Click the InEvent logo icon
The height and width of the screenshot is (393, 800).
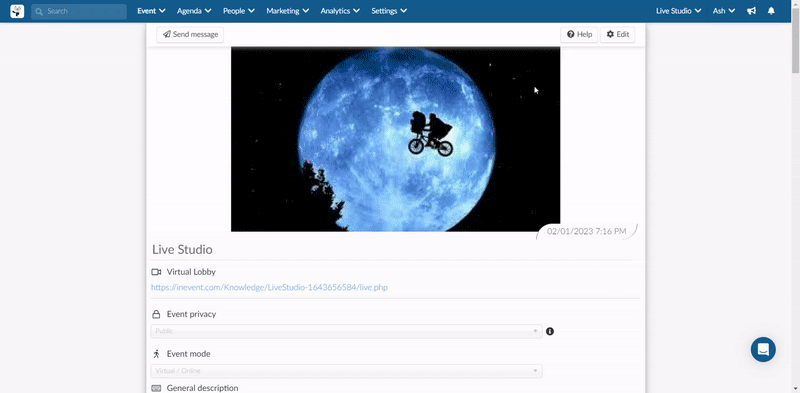(17, 11)
